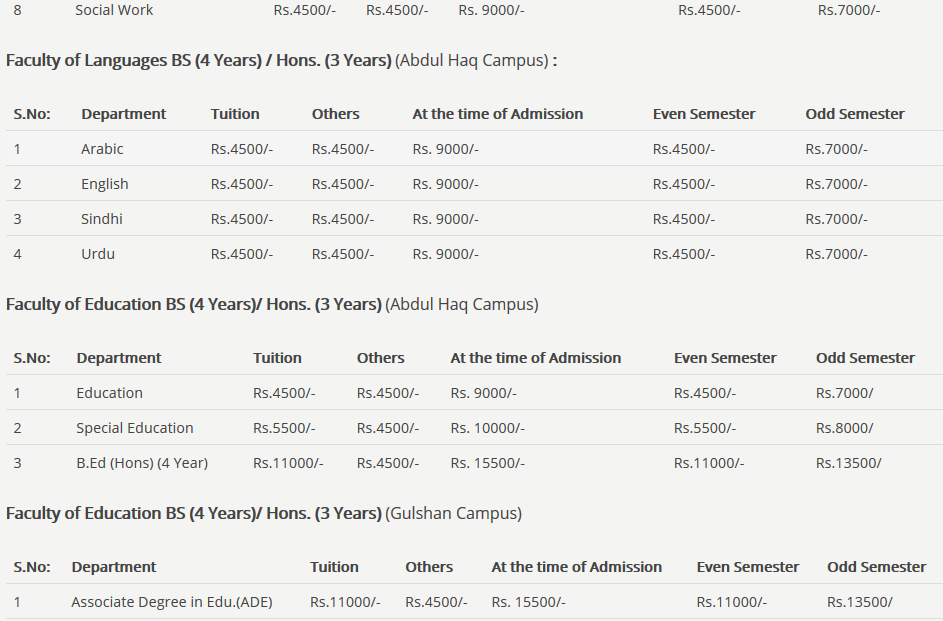Click Tuition header in Languages table

235,114
